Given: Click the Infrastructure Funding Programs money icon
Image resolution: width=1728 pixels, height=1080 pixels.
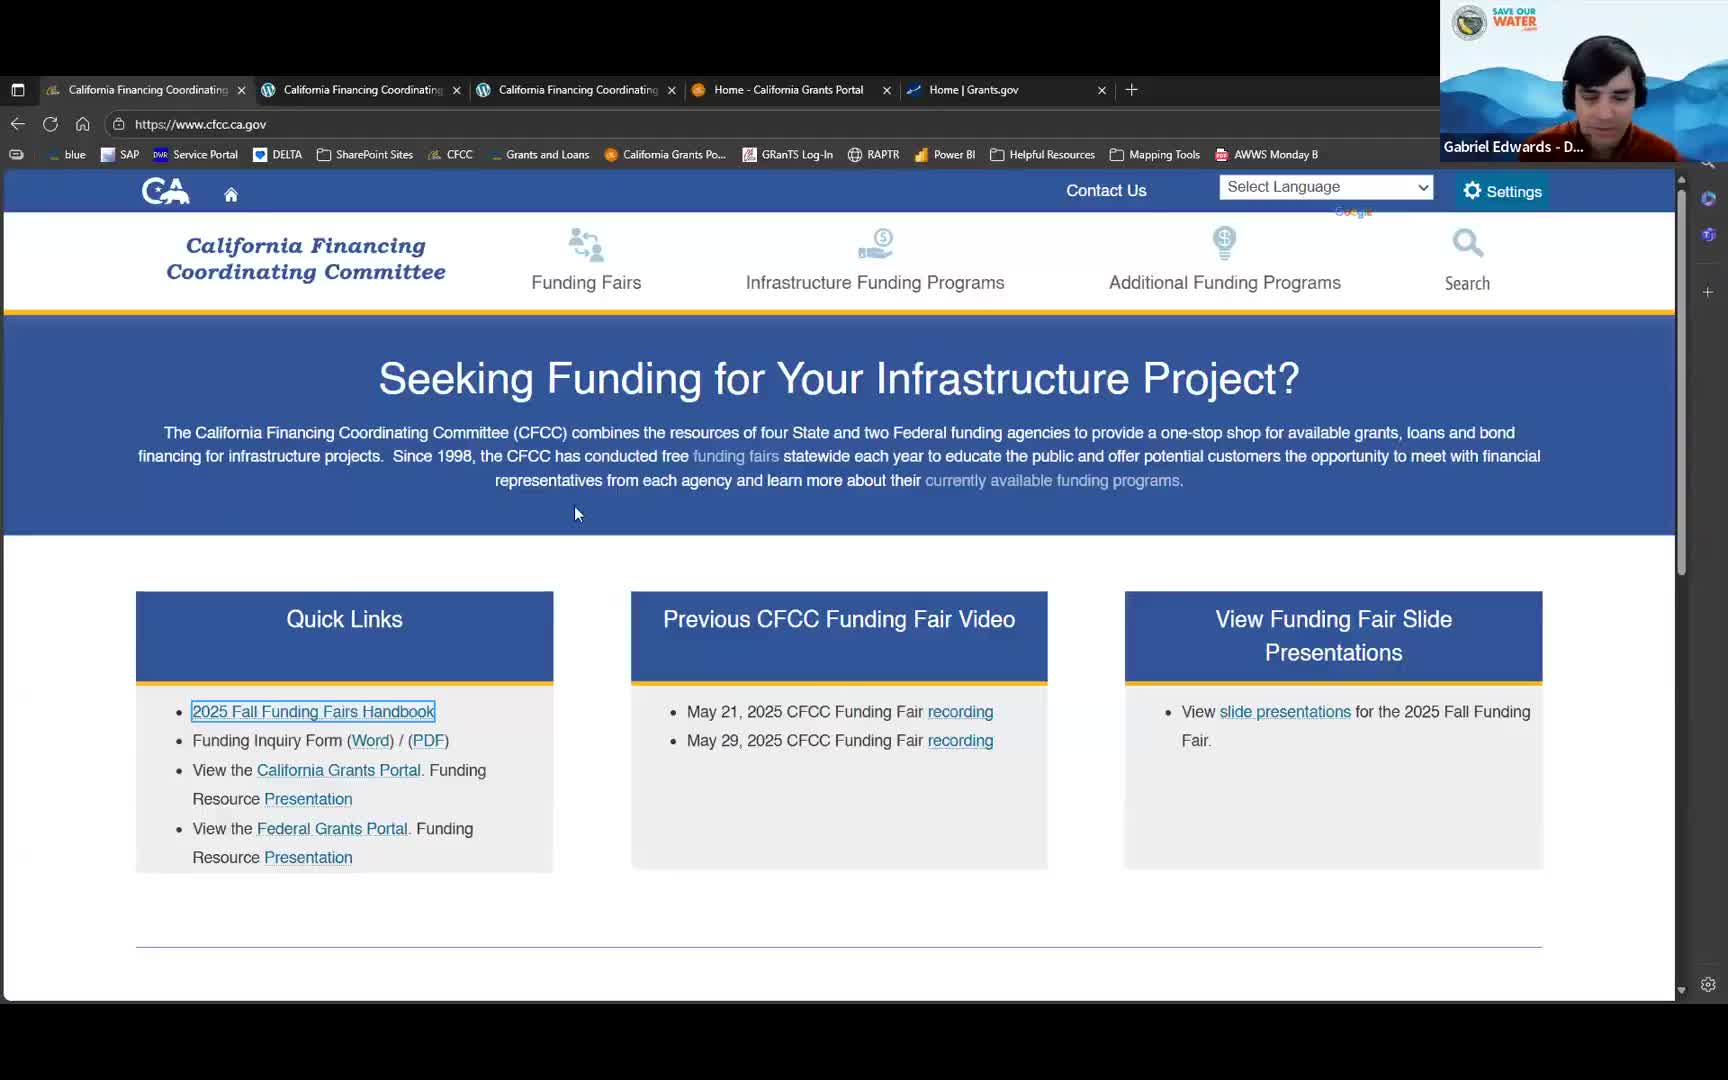Looking at the screenshot, I should click(874, 244).
